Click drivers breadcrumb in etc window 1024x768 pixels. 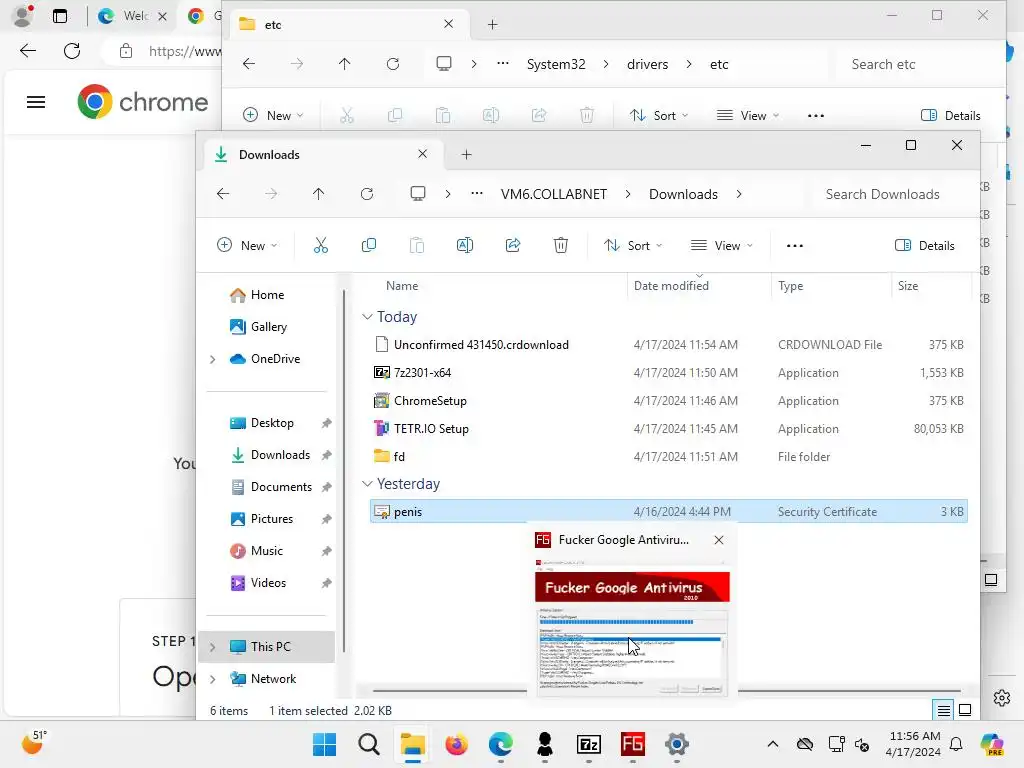point(647,64)
